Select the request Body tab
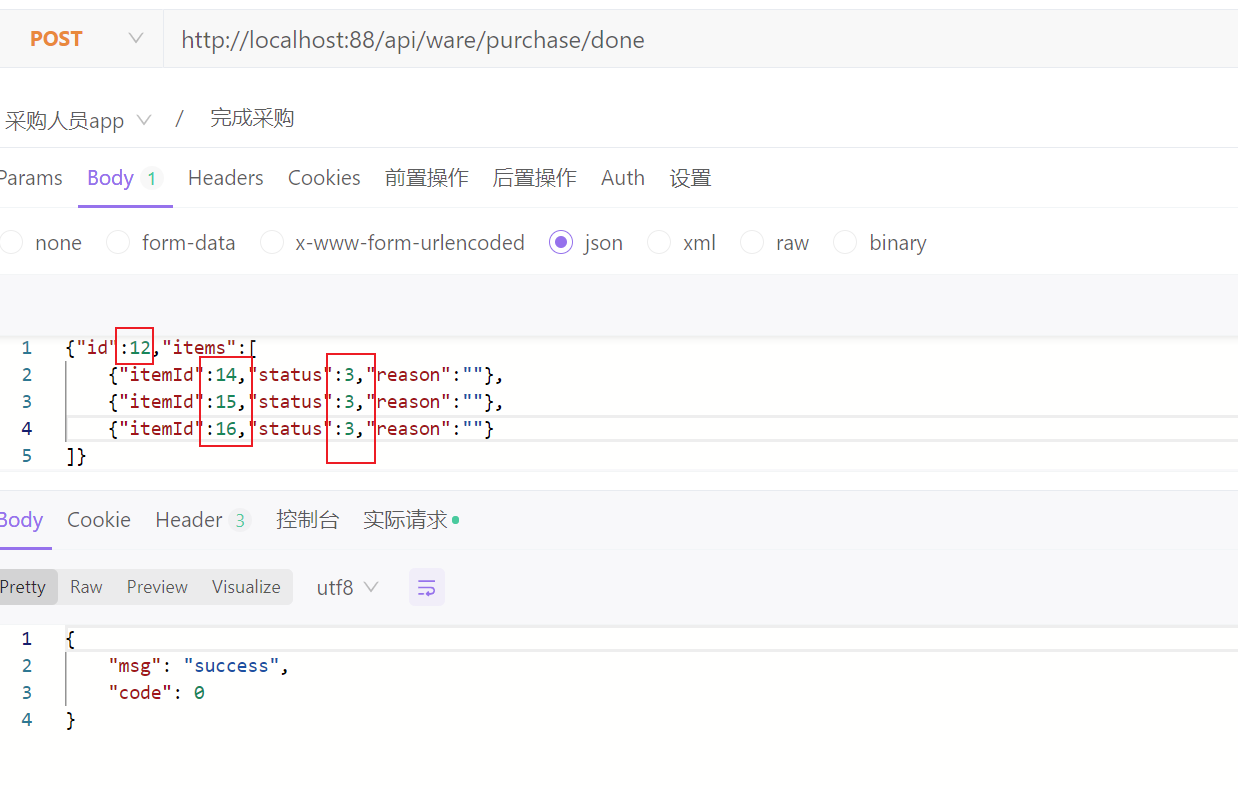 124,178
